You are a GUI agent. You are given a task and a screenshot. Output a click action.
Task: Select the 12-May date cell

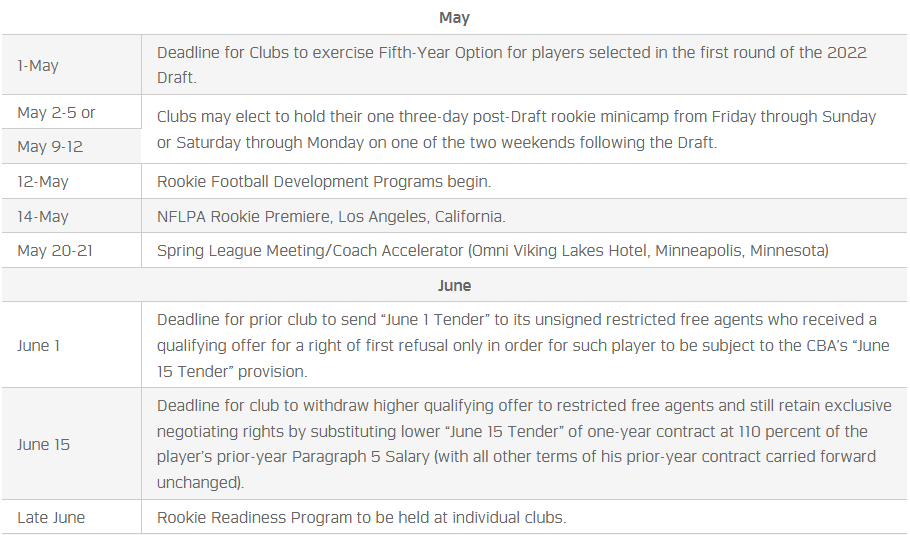point(44,182)
